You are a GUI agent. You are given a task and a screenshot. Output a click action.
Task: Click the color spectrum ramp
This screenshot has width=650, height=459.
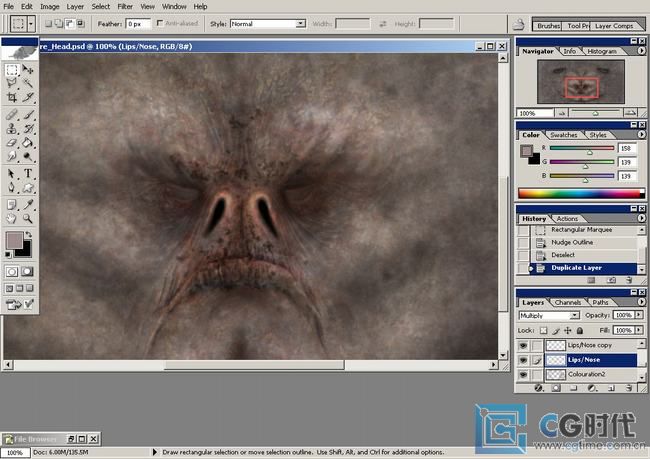(581, 194)
